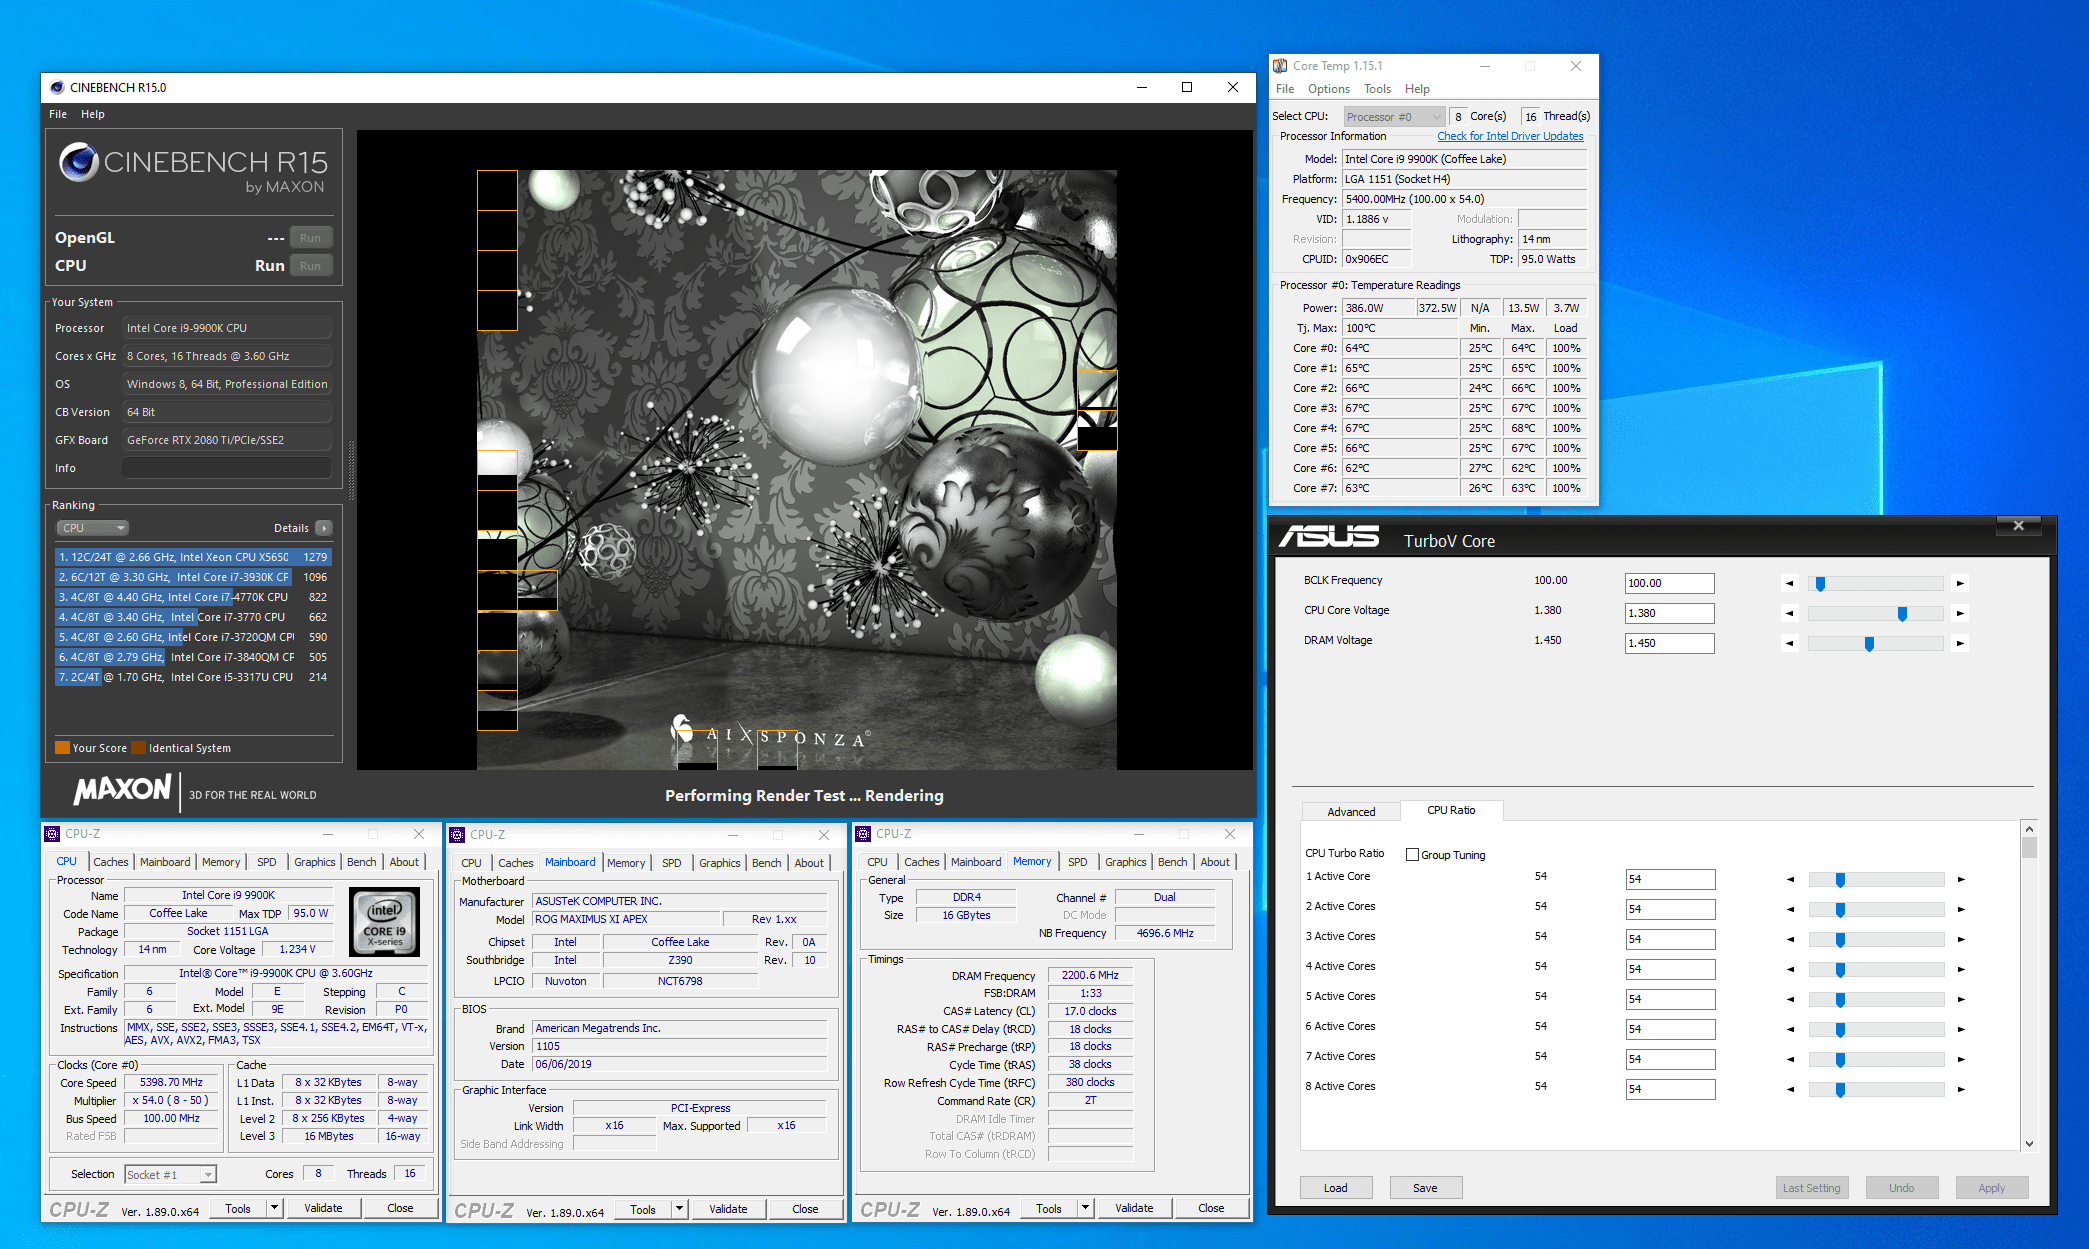
Task: Open the CPU ranking dropdown in Cinebench
Action: (91, 528)
